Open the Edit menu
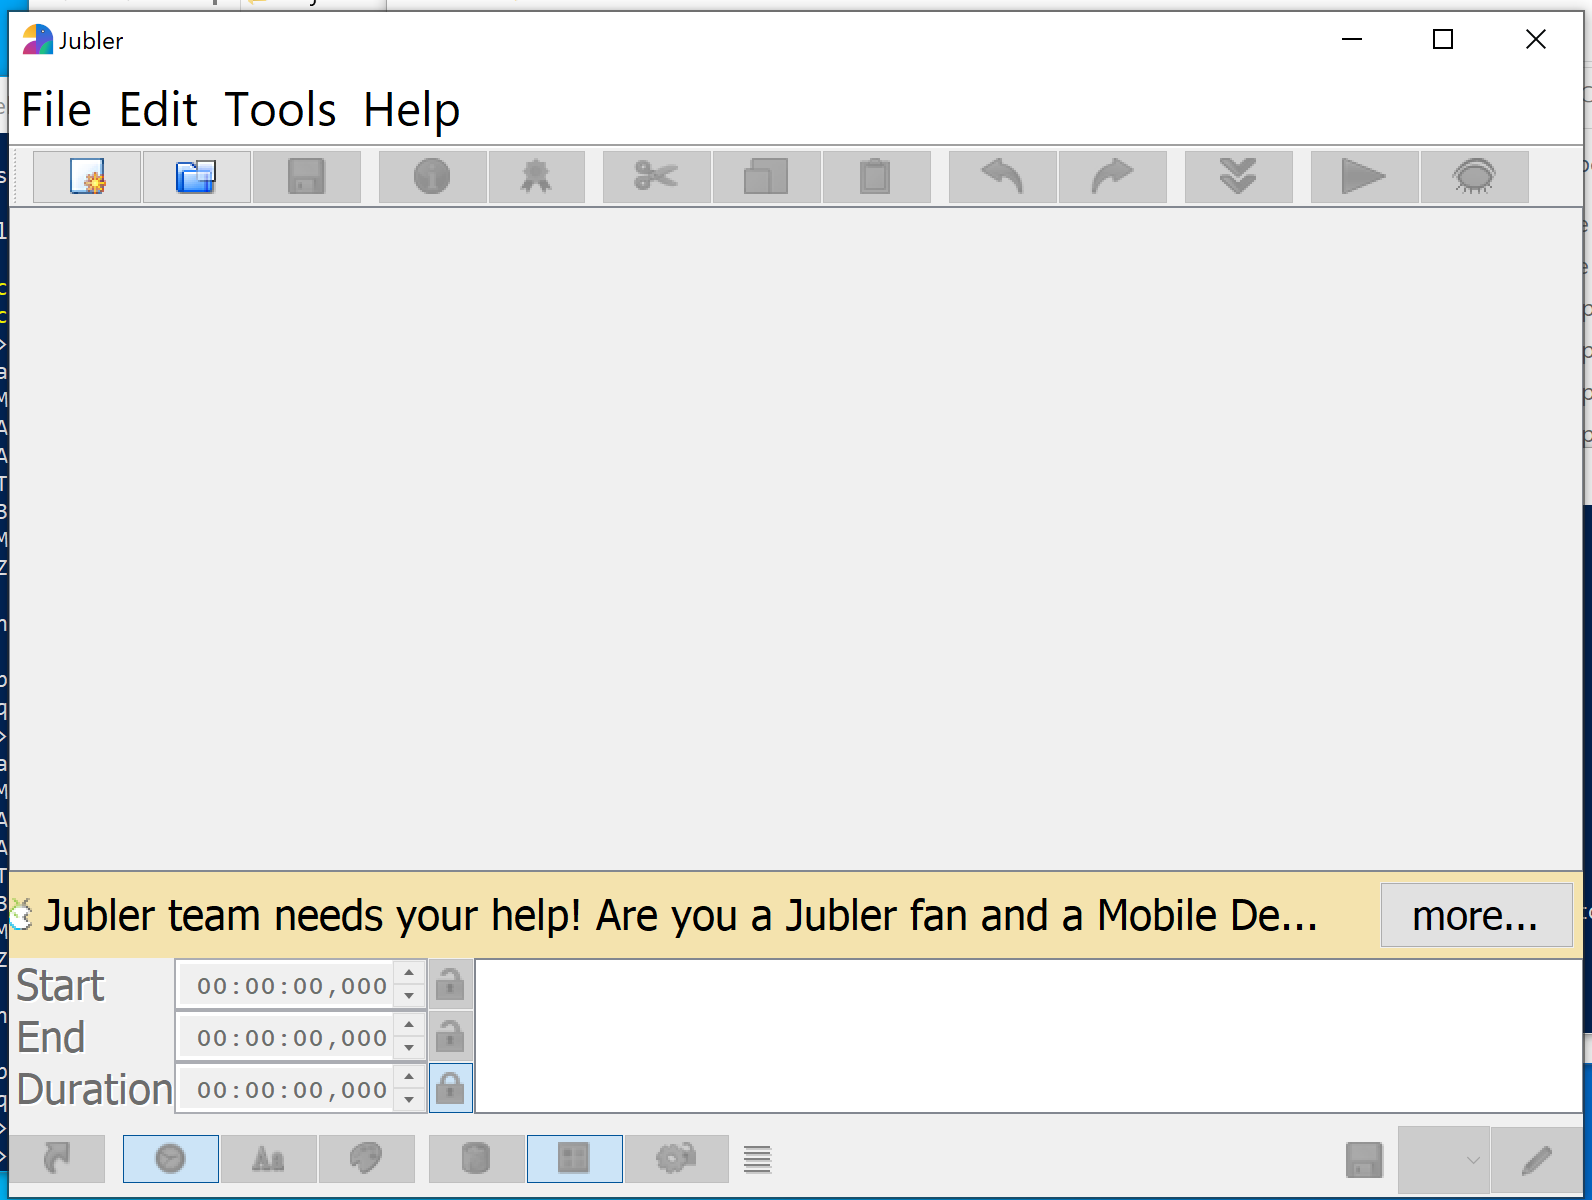This screenshot has height=1200, width=1592. coord(158,109)
